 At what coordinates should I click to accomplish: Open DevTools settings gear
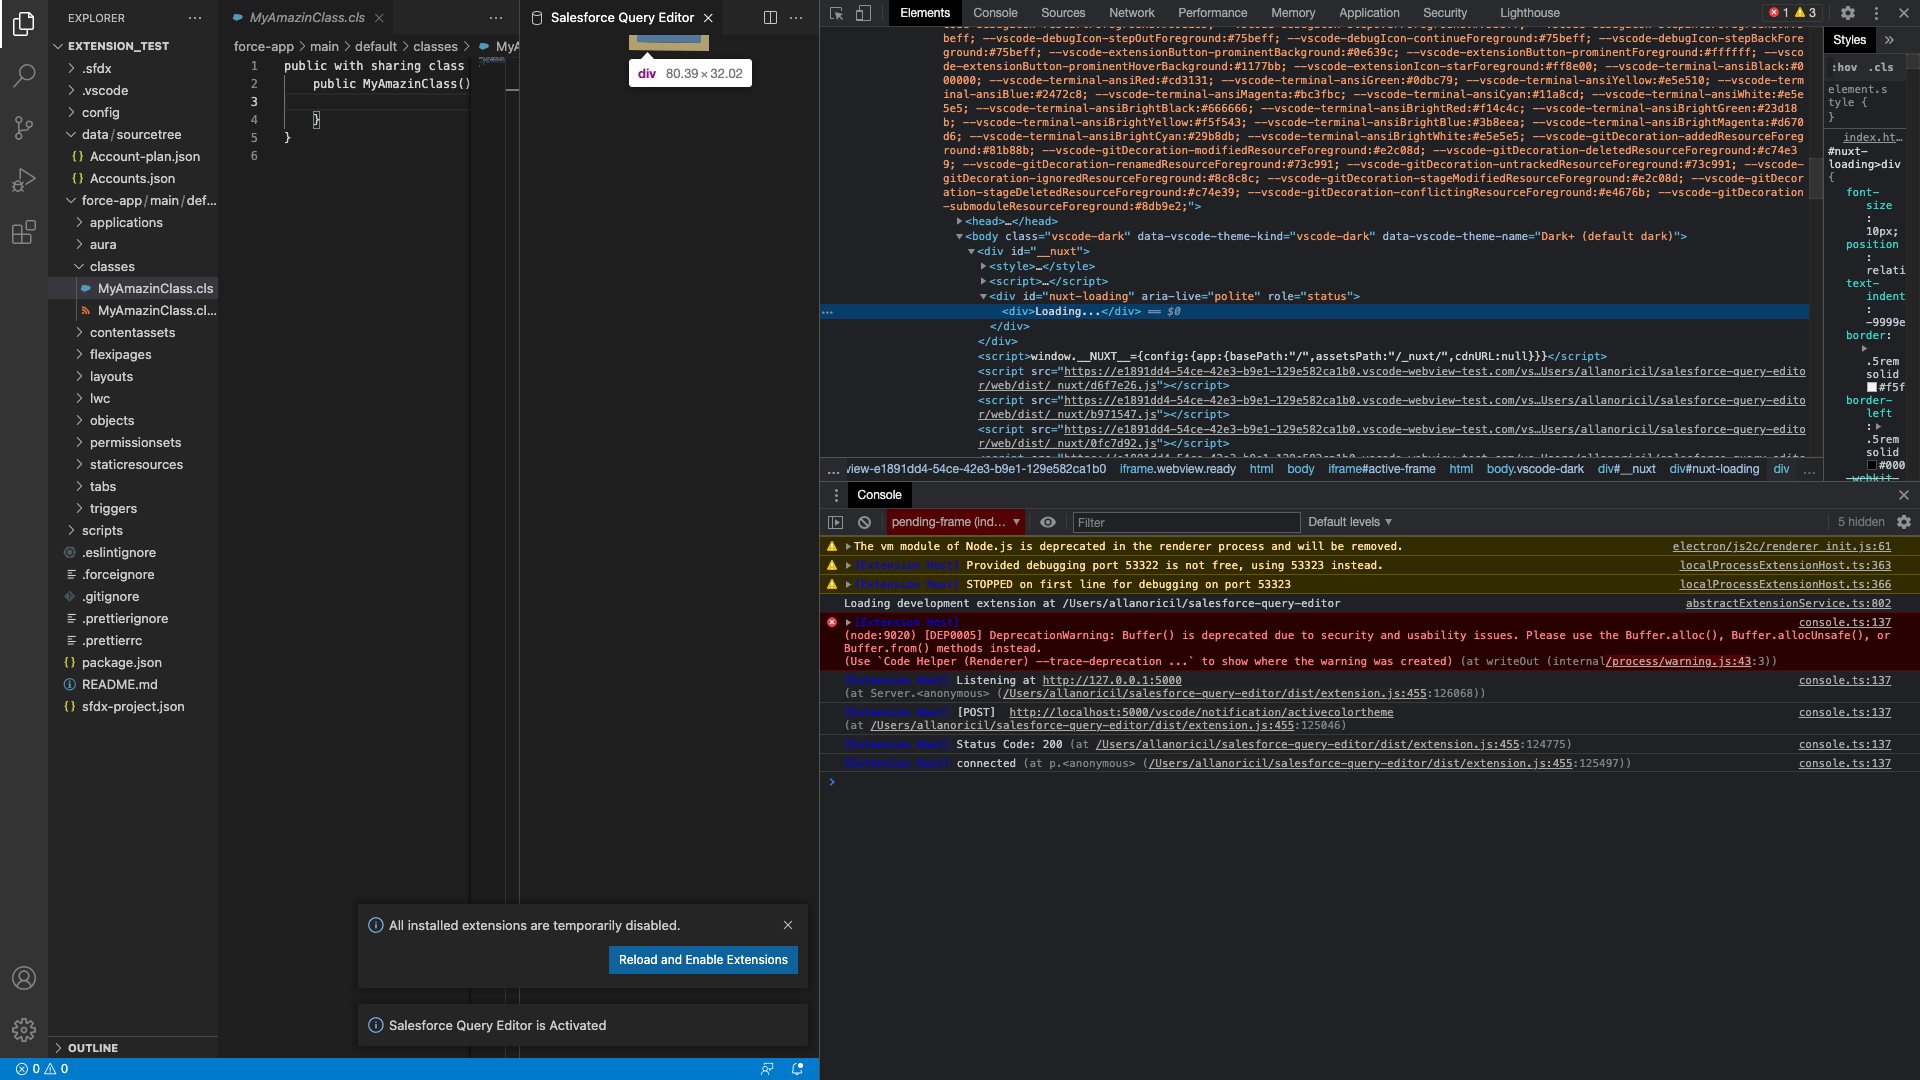pyautogui.click(x=1849, y=13)
